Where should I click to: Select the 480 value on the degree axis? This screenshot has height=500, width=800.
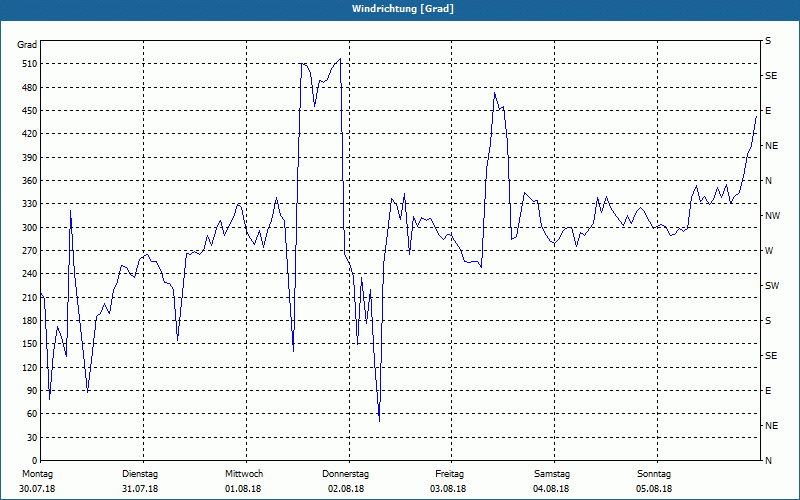click(30, 88)
